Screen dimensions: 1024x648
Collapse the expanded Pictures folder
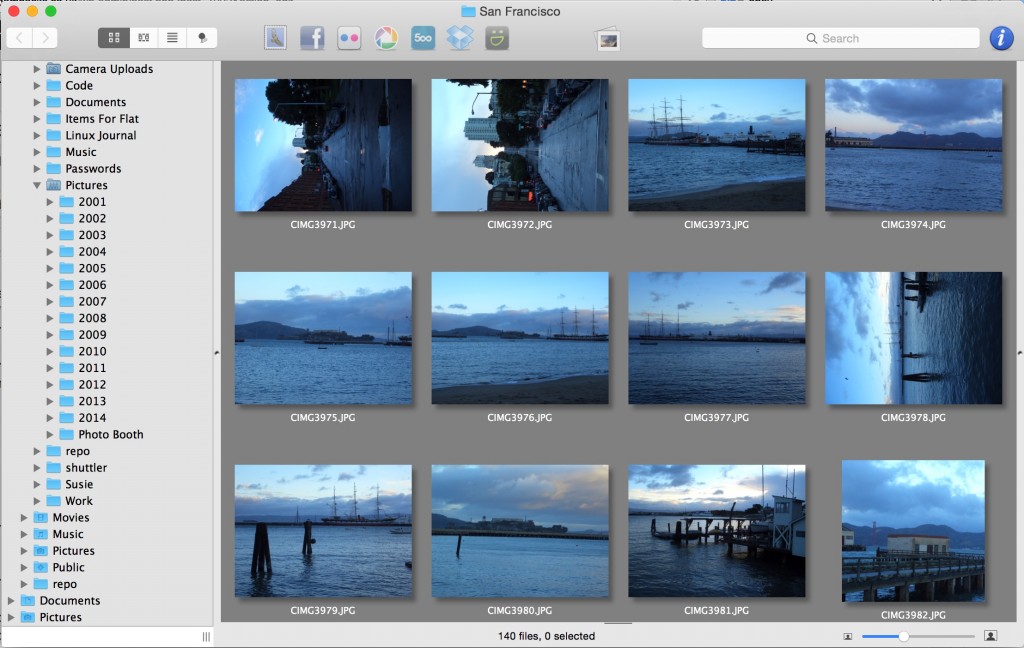coord(37,185)
